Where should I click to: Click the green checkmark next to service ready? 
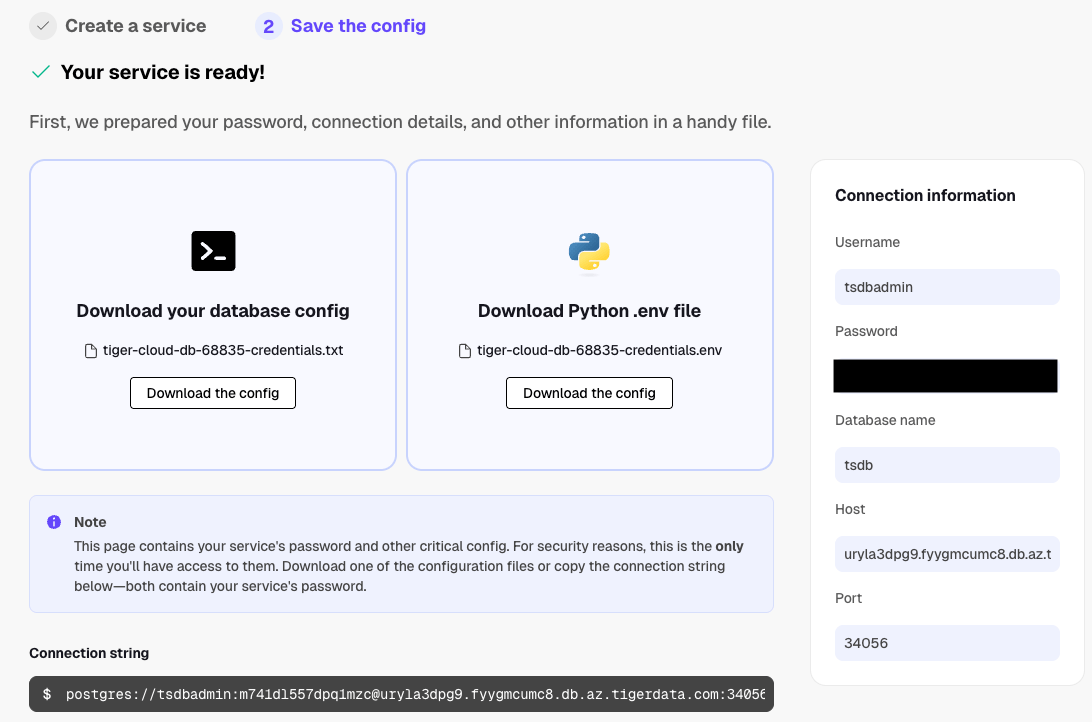41,72
